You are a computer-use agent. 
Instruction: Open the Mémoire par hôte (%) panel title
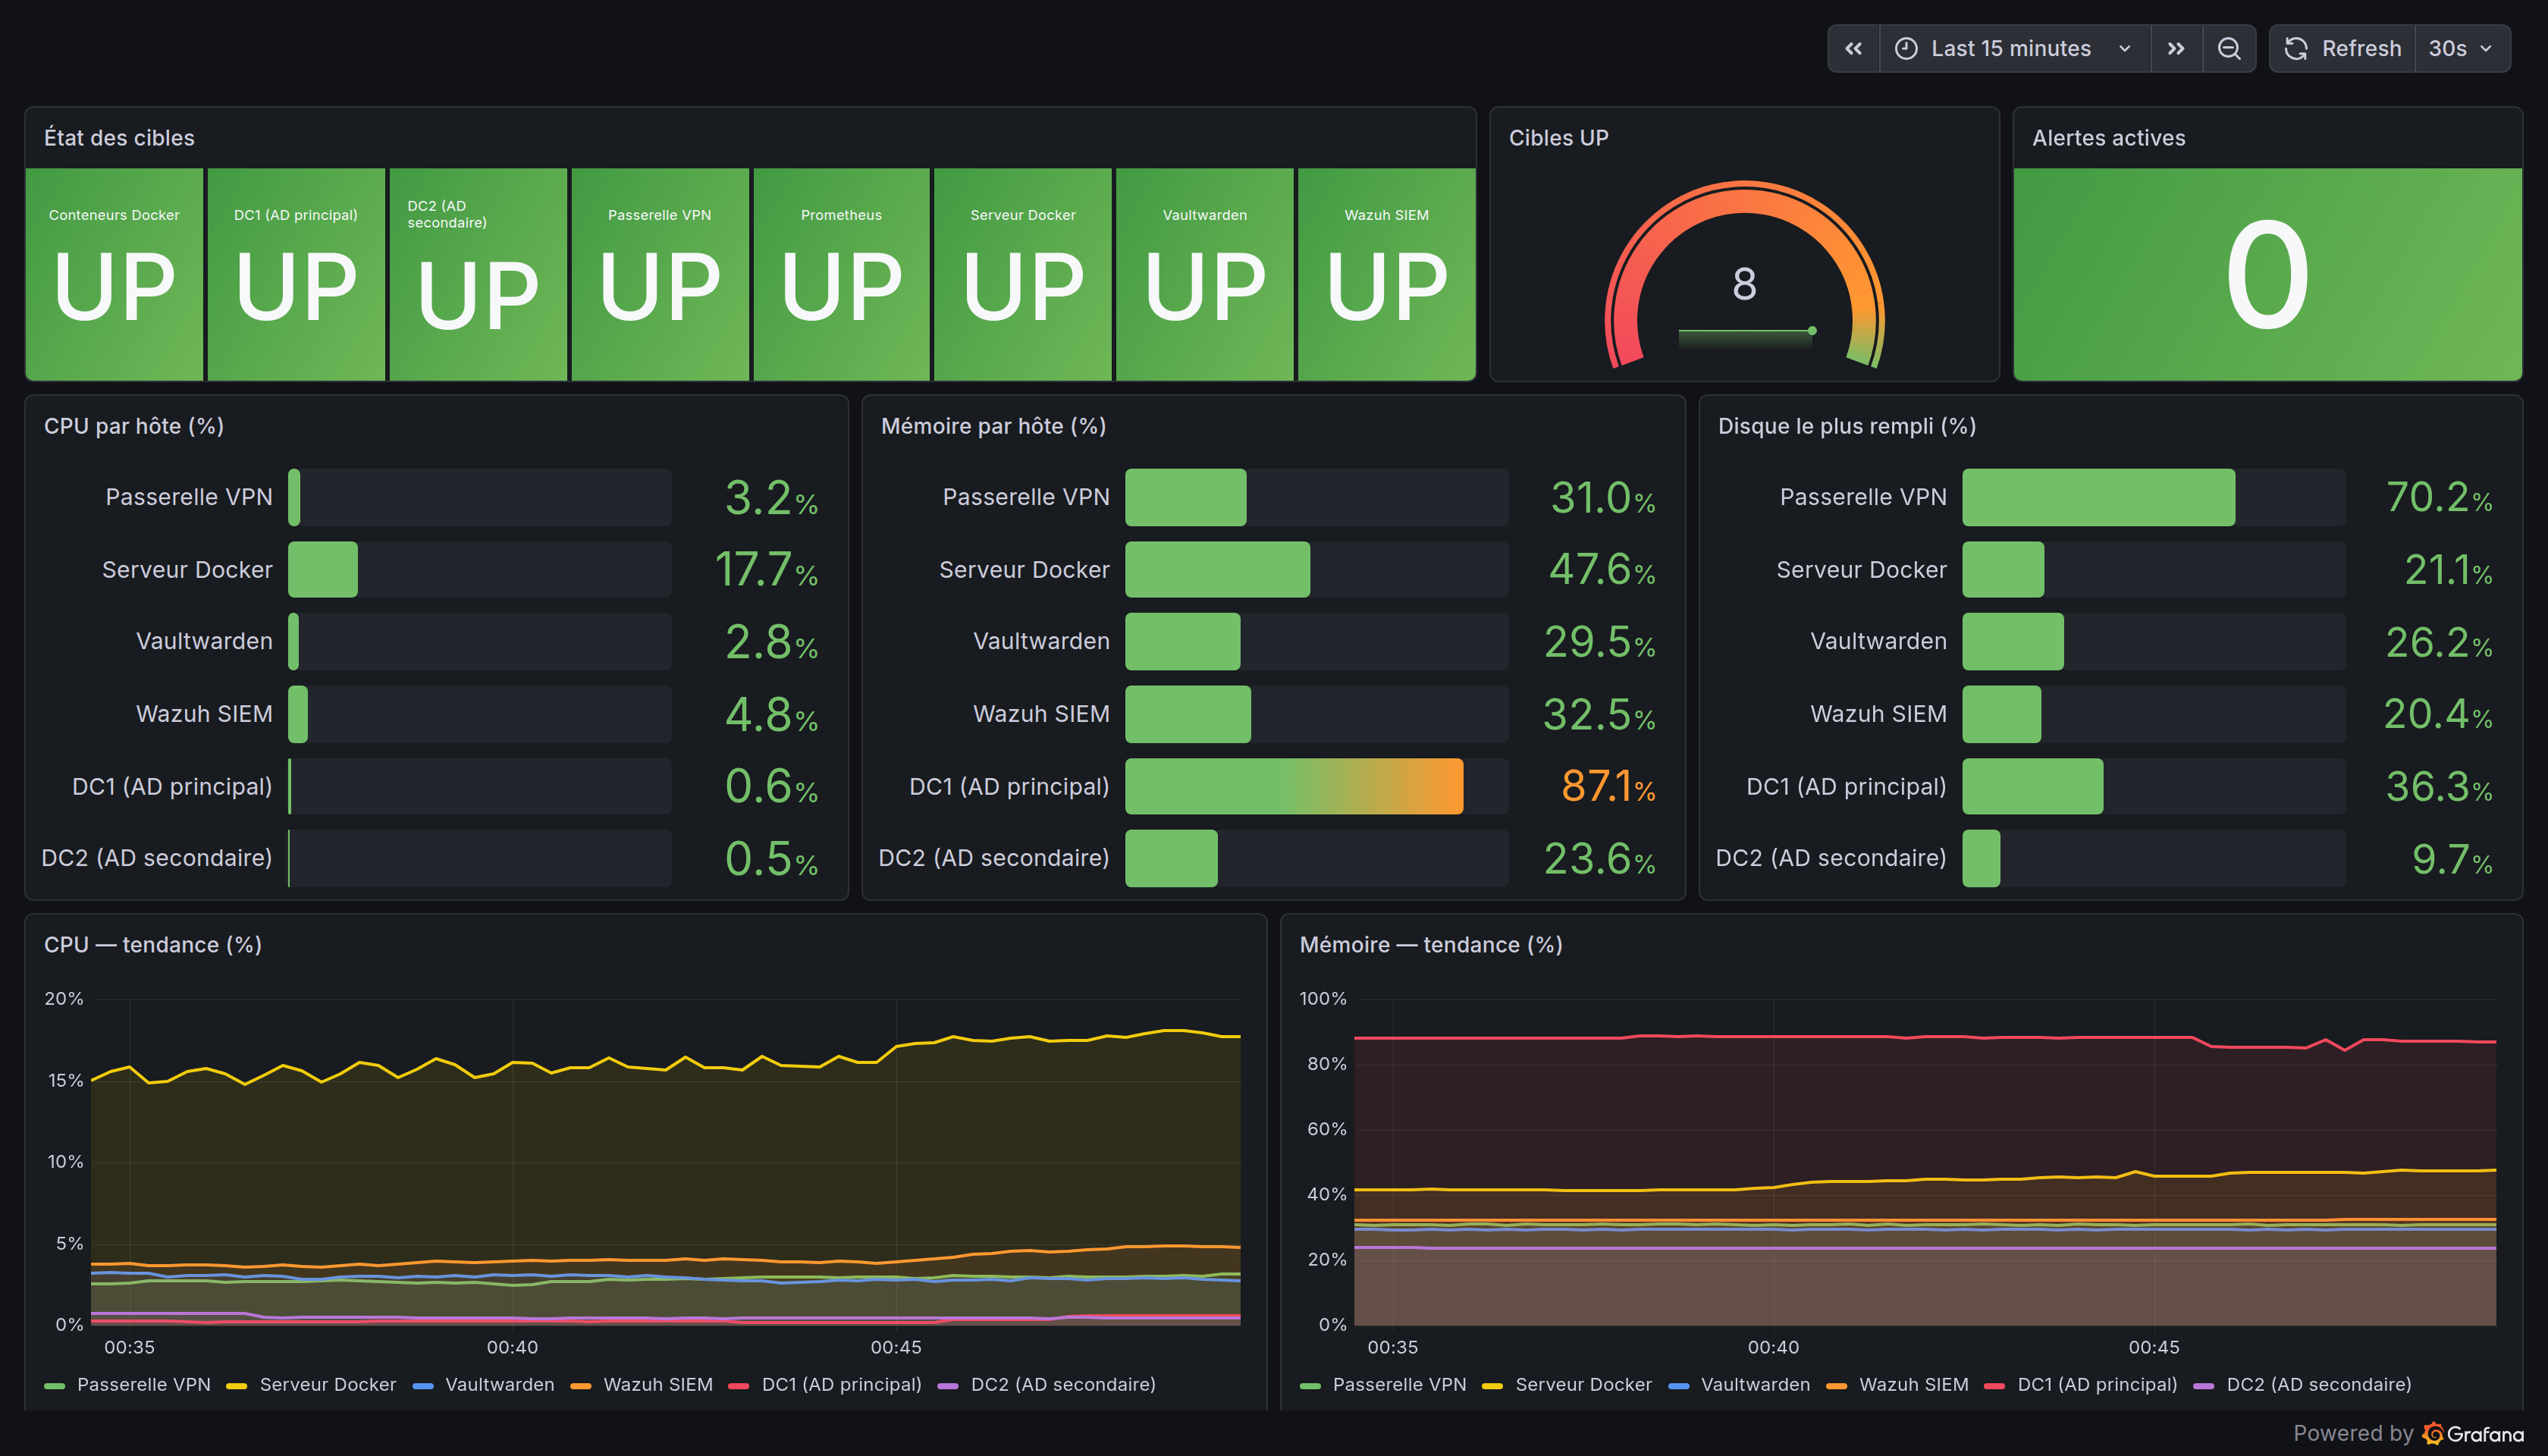993,426
